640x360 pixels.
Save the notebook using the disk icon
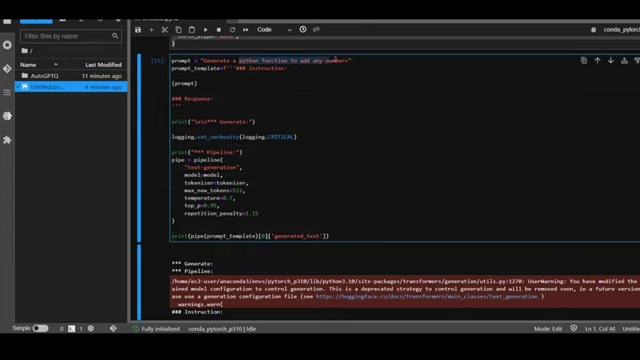point(138,30)
